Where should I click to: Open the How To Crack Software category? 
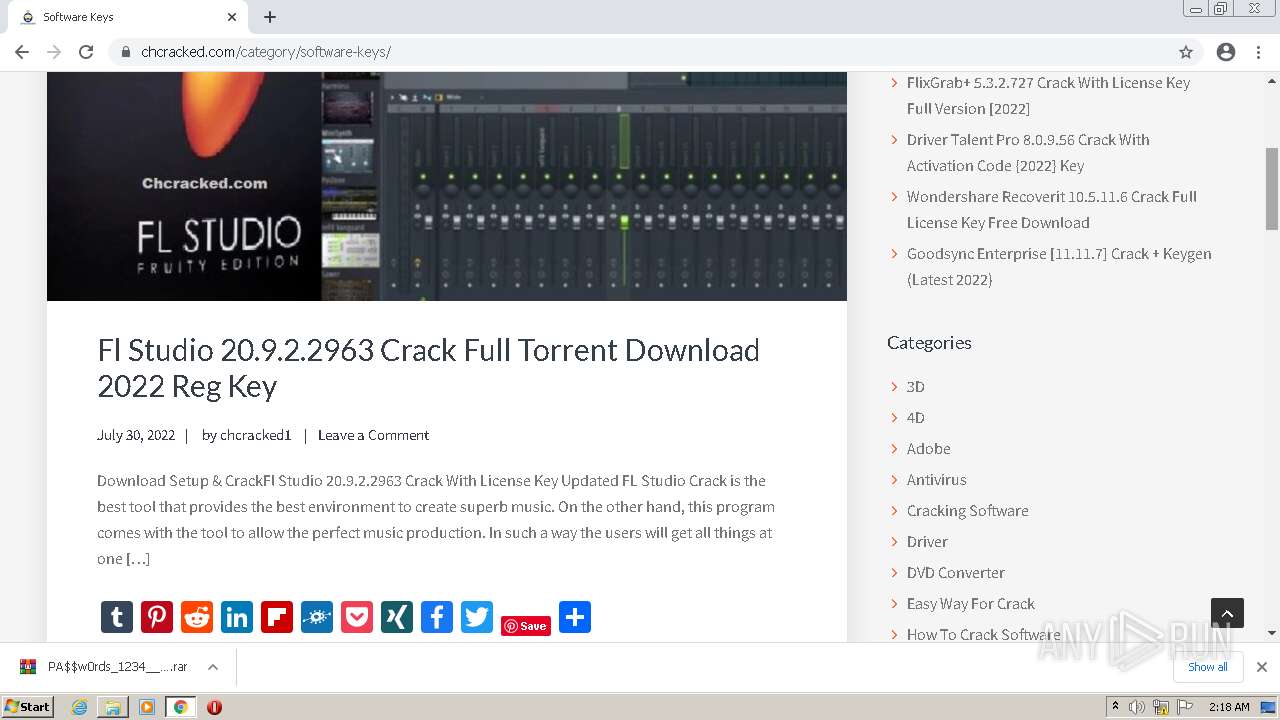983,635
